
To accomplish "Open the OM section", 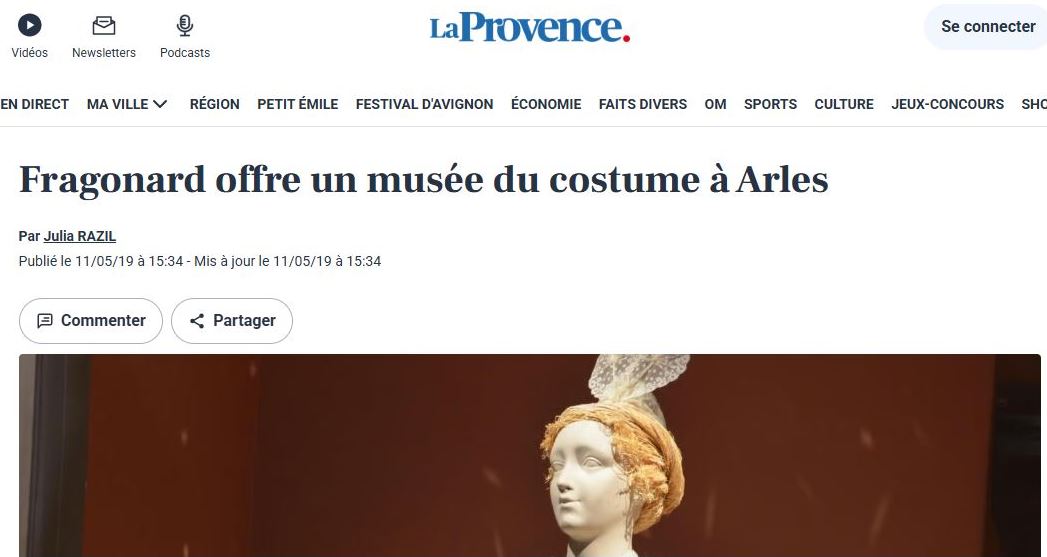I will click(x=715, y=104).
